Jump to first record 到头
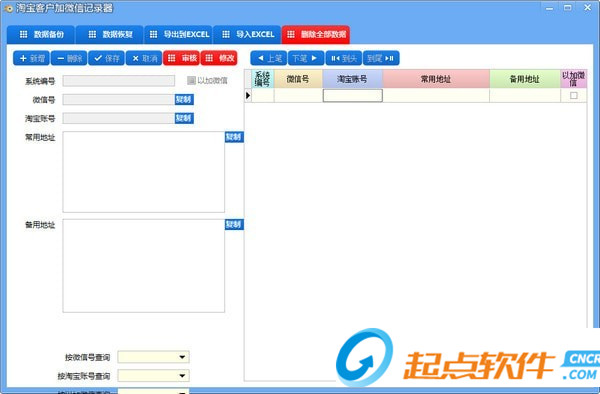The height and width of the screenshot is (394, 600). 344,58
